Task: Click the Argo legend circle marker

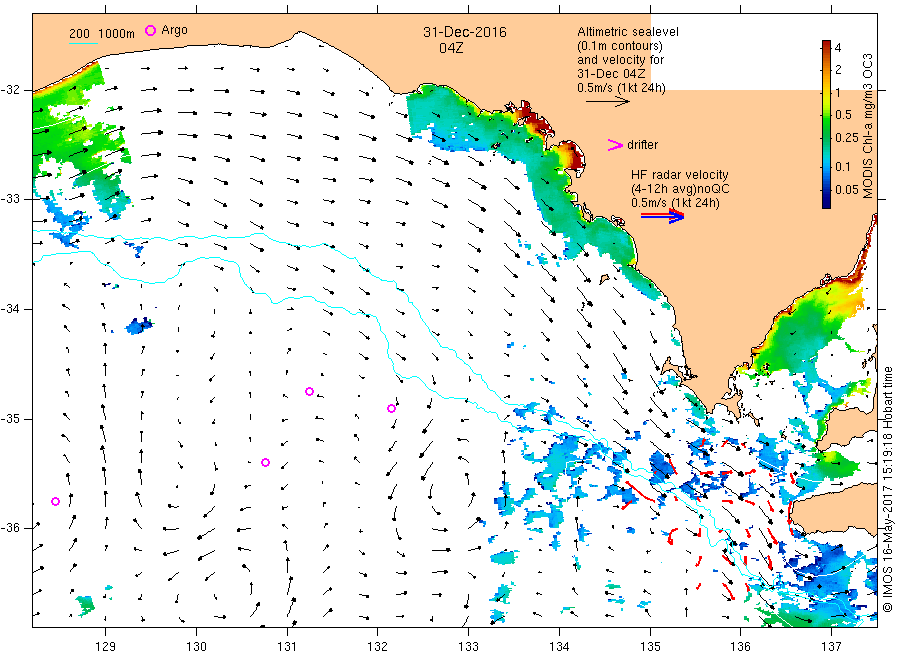Action: pyautogui.click(x=150, y=30)
